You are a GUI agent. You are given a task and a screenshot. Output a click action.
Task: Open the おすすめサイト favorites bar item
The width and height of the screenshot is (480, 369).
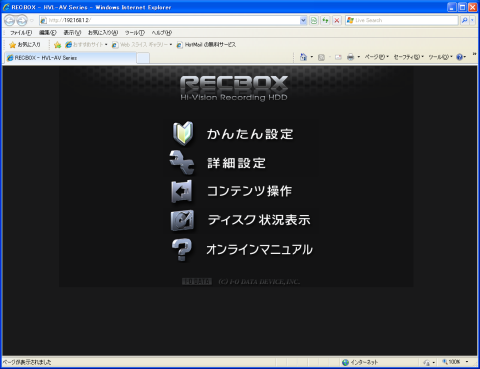tap(86, 44)
